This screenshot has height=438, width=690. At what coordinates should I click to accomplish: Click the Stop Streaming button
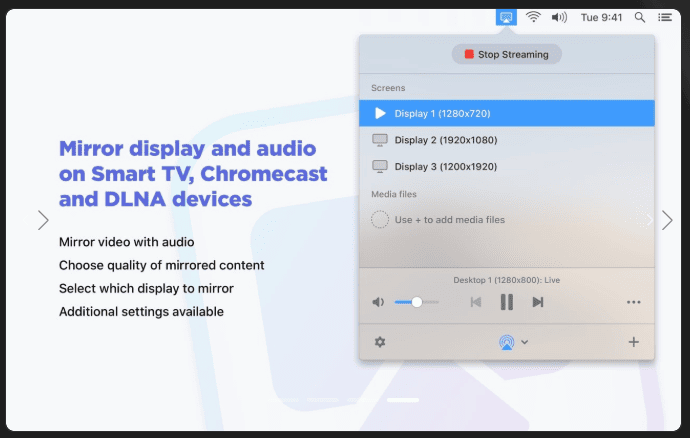[506, 55]
